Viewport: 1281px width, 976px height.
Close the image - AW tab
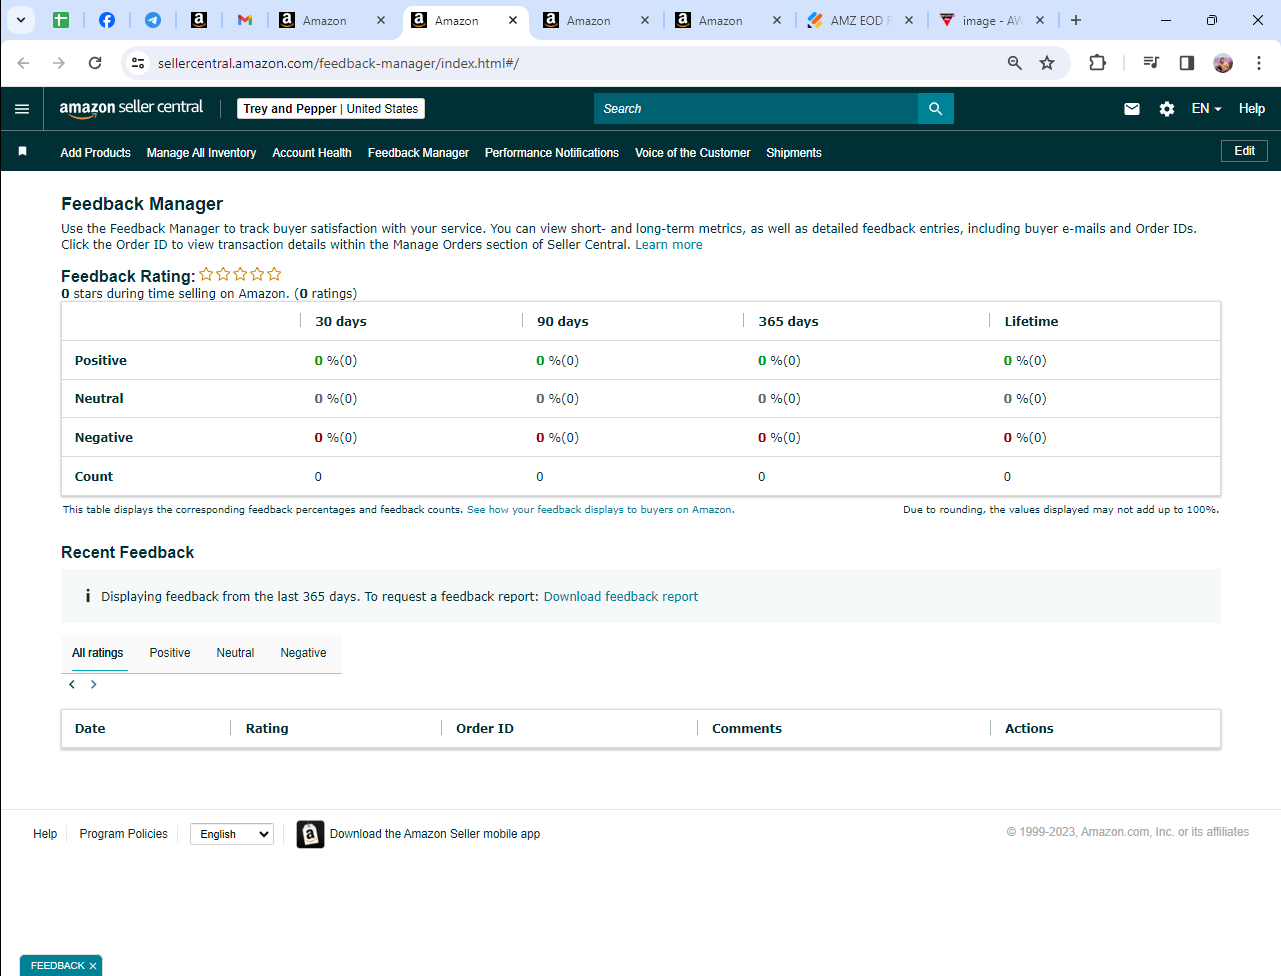tap(1040, 20)
